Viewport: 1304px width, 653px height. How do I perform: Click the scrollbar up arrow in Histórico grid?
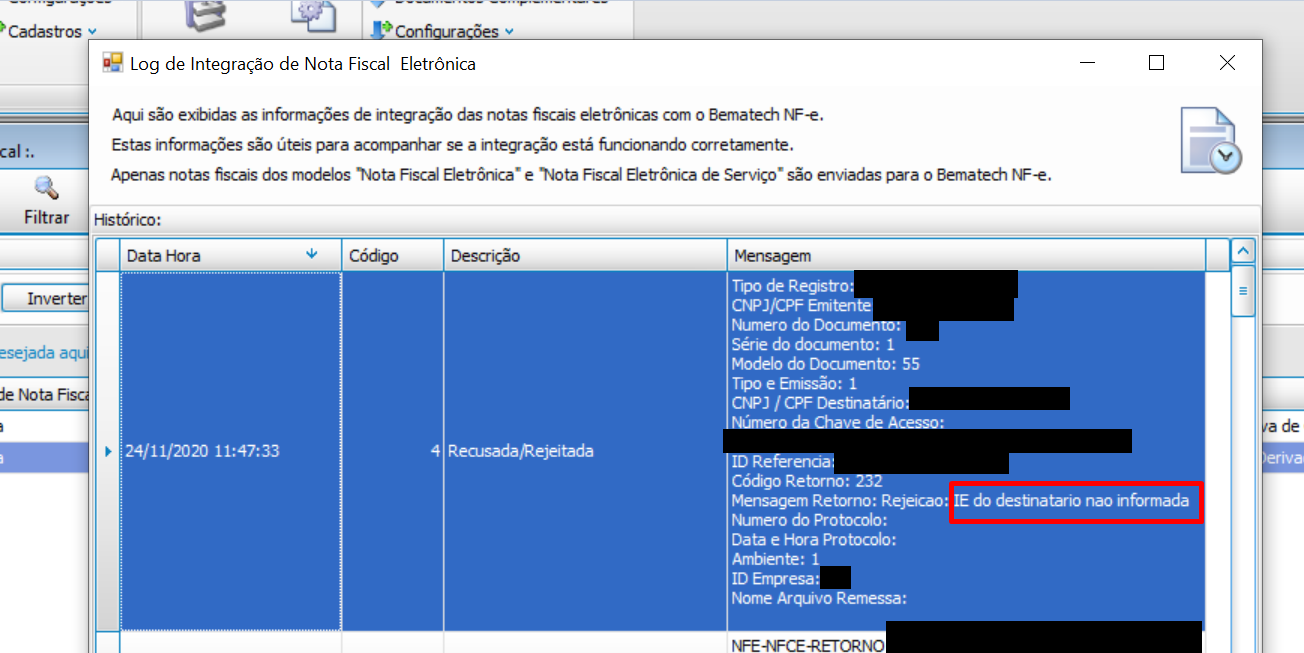pyautogui.click(x=1242, y=251)
